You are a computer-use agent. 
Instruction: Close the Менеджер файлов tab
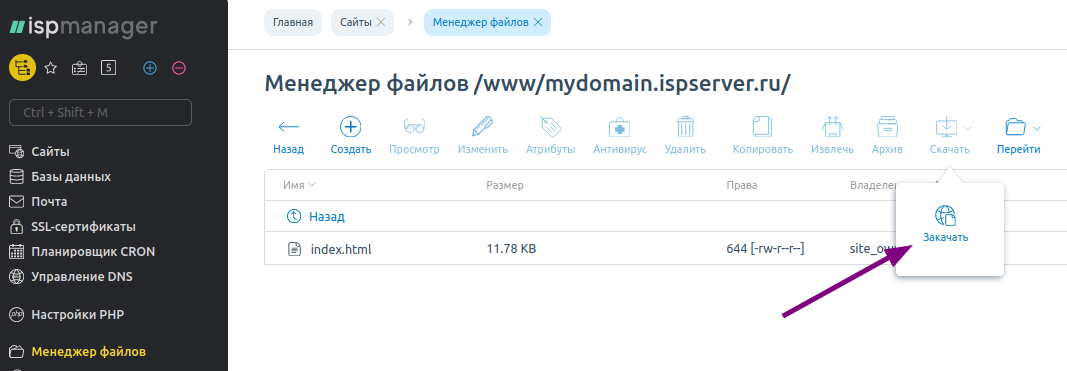click(538, 22)
